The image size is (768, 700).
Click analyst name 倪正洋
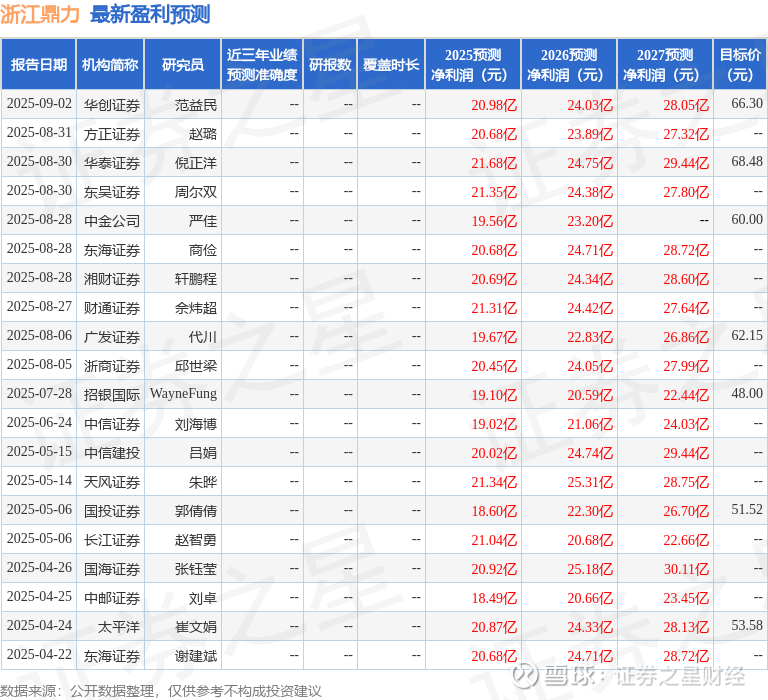pos(196,163)
